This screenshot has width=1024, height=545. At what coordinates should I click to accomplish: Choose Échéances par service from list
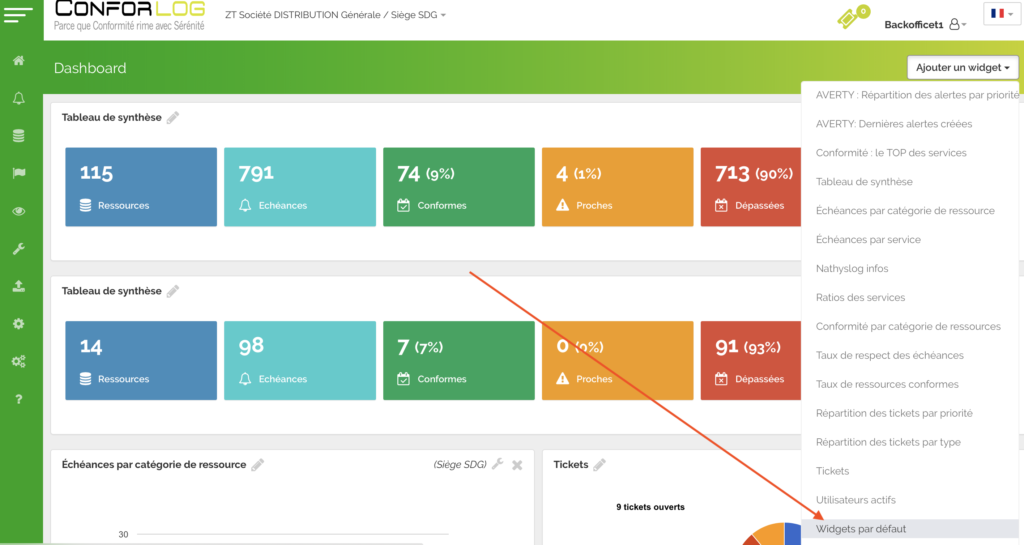868,240
